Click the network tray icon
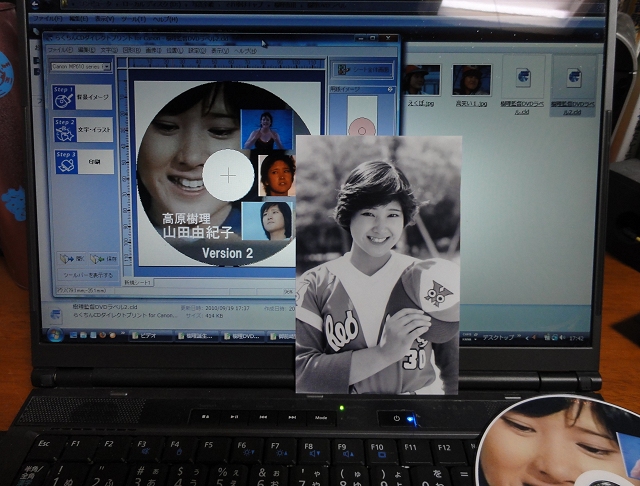The width and height of the screenshot is (640, 486). [555, 338]
